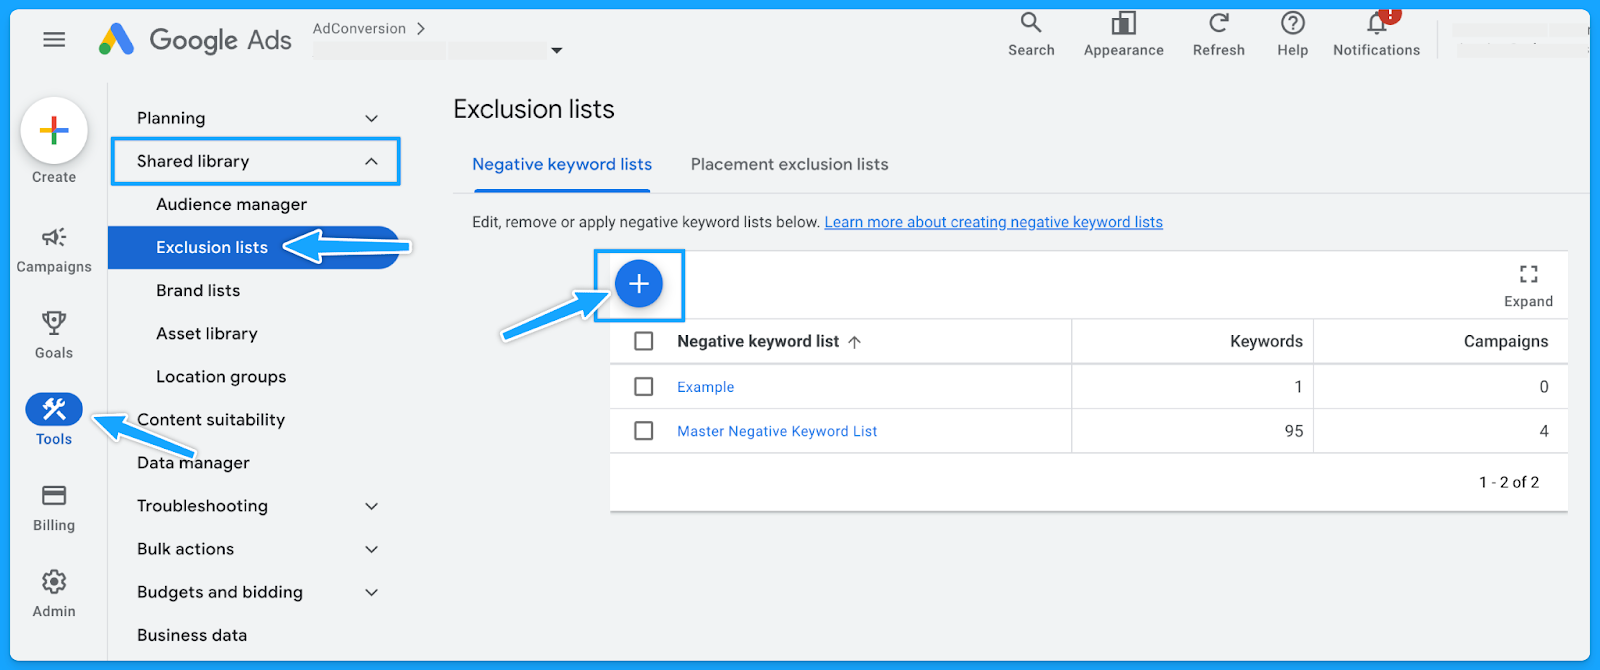
Task: Click the Exclusion lists page heading
Action: (x=534, y=109)
